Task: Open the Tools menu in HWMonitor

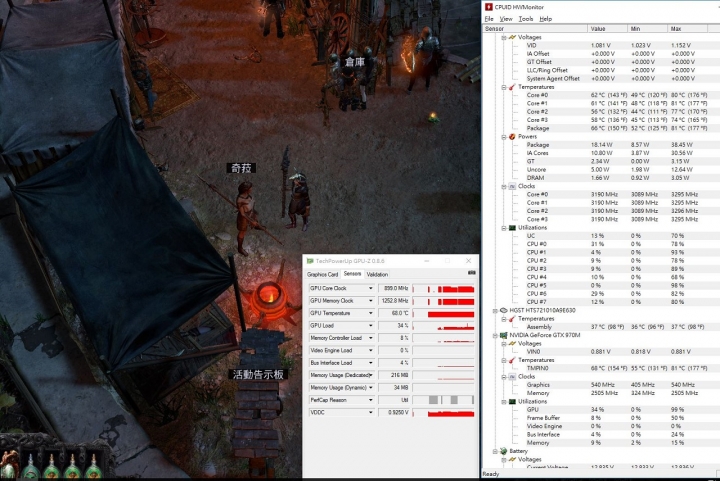Action: [526, 19]
